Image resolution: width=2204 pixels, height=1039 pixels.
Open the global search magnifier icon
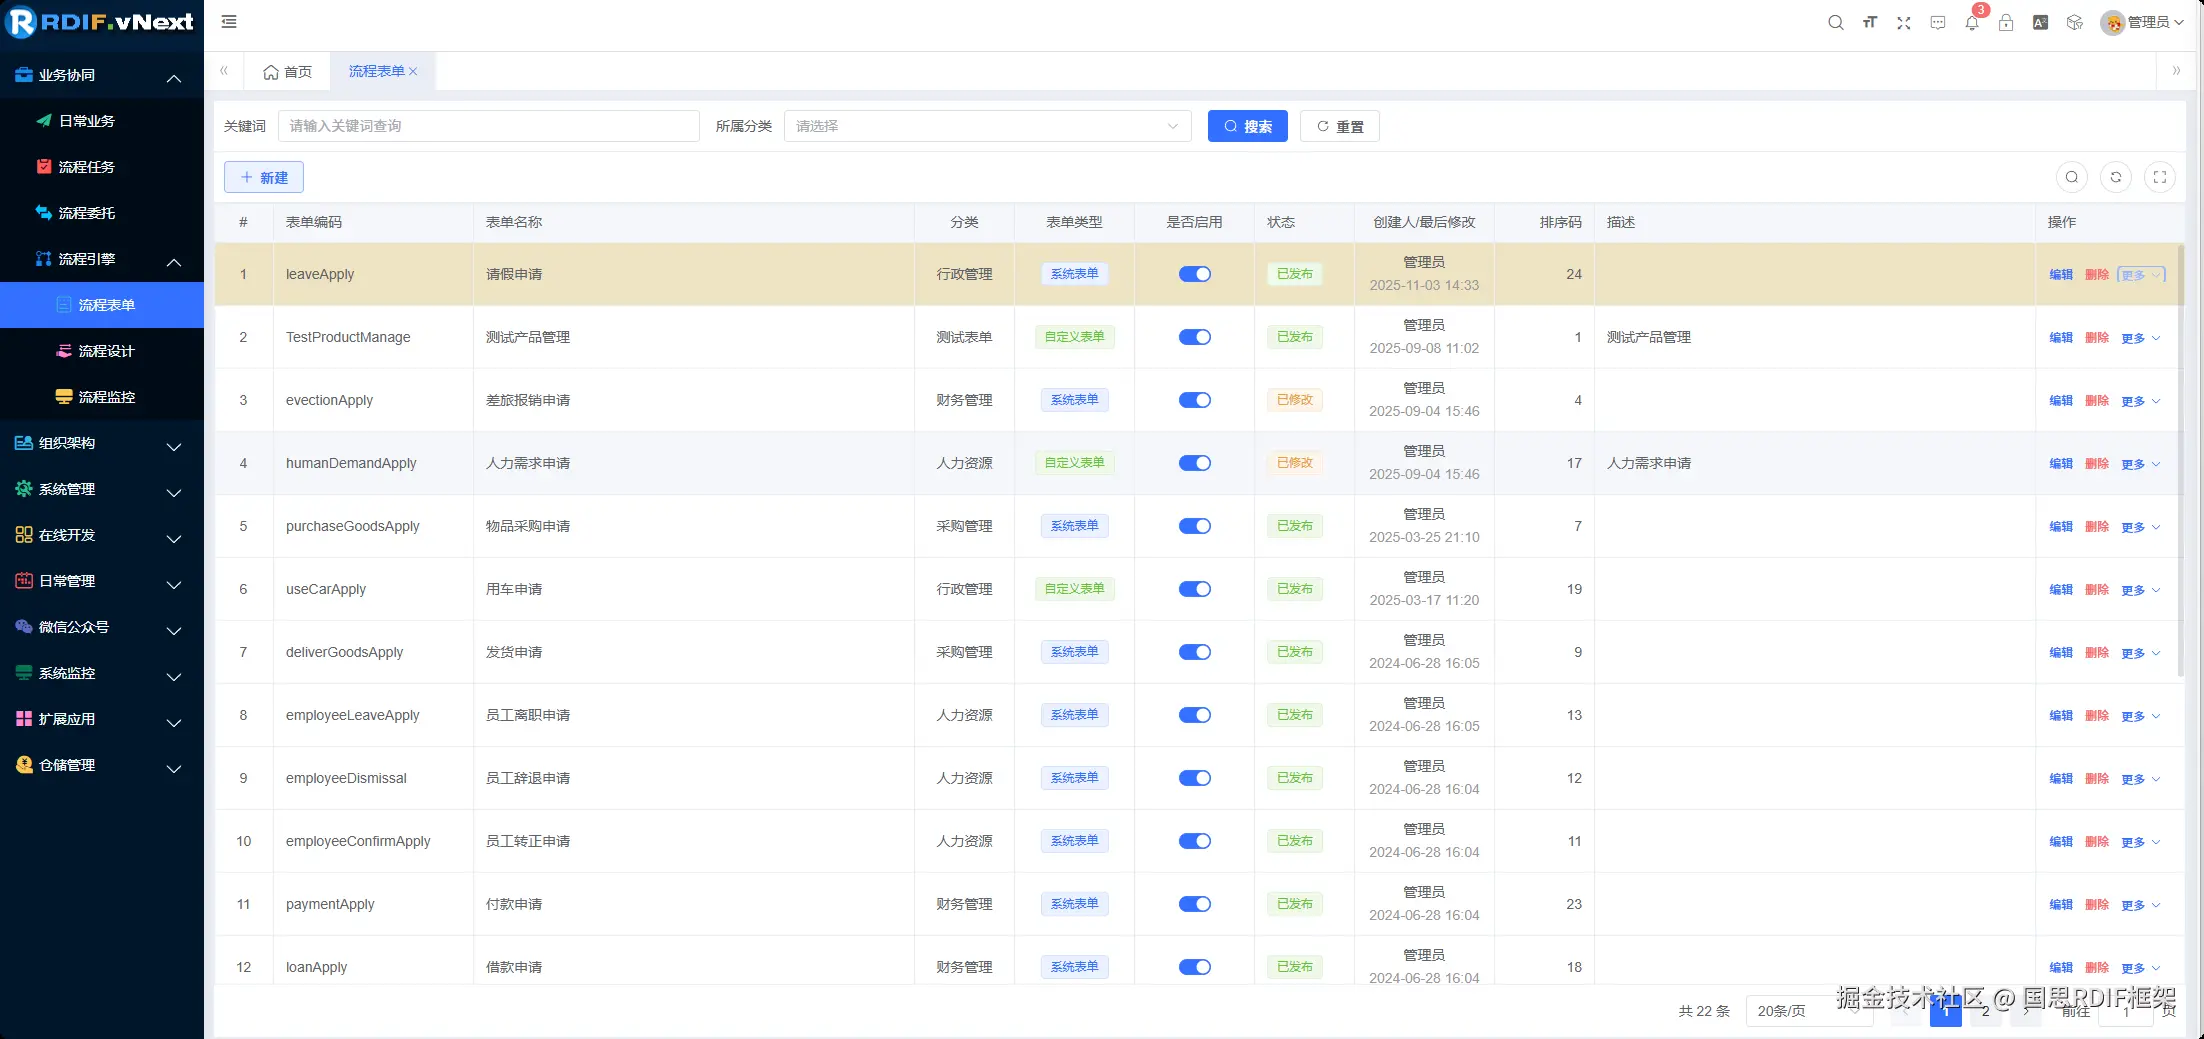coord(1835,23)
